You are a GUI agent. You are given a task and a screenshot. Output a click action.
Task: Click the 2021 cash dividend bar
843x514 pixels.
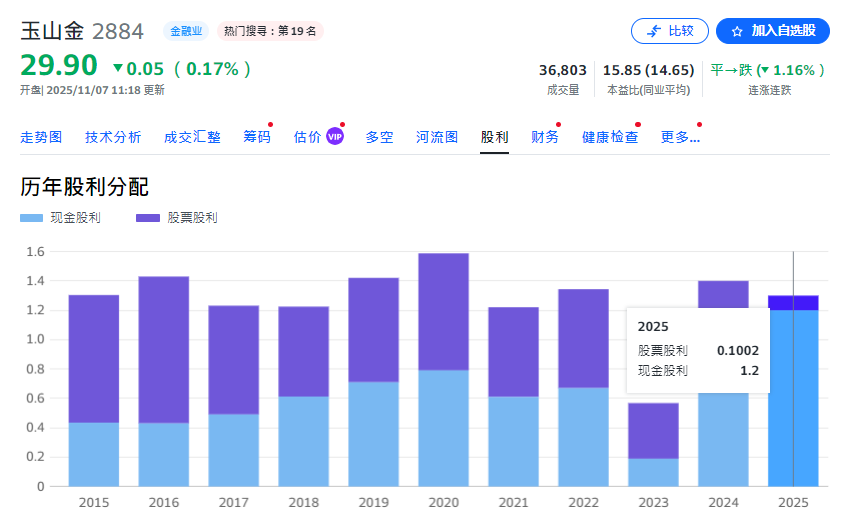coord(513,441)
